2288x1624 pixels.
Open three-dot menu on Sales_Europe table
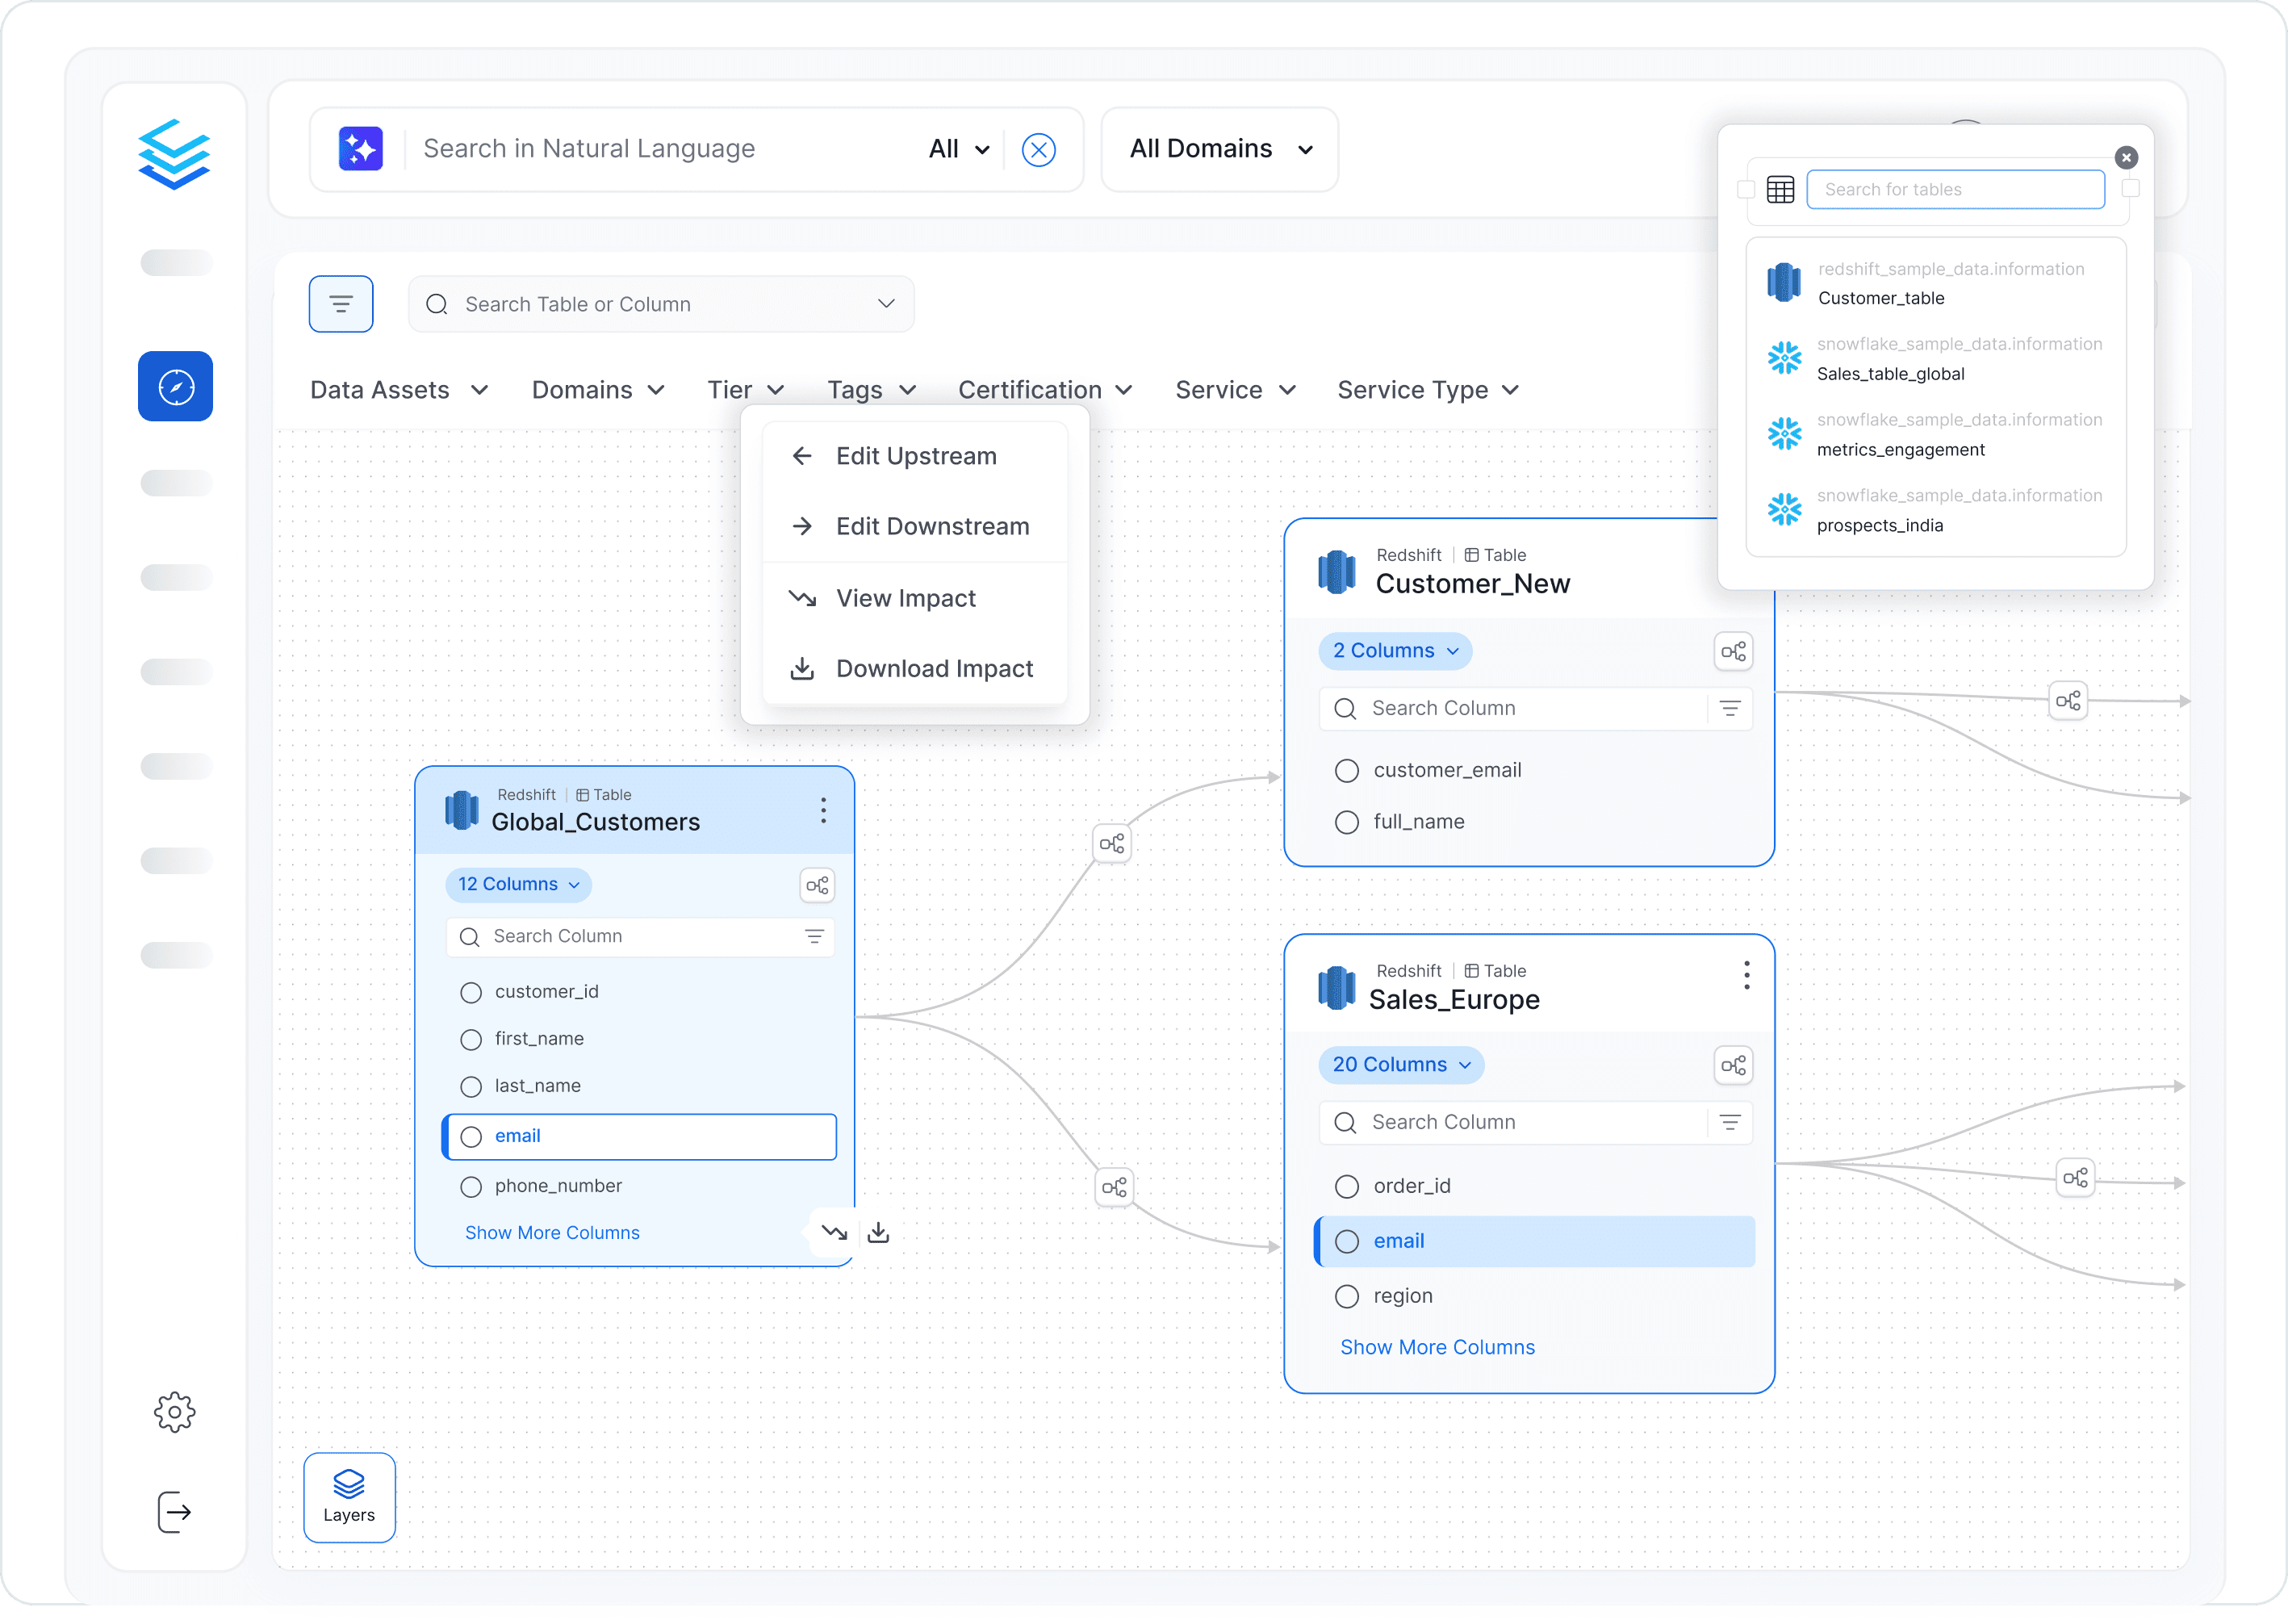coord(1746,975)
